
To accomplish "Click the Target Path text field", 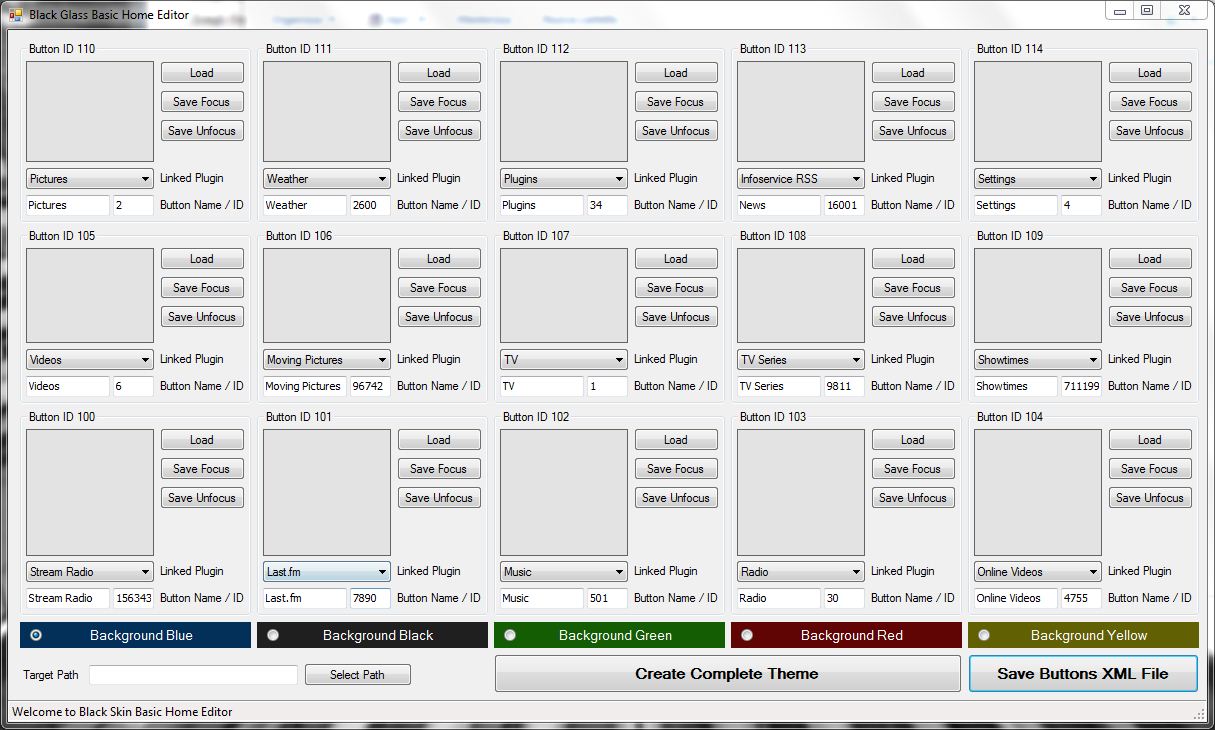I will pos(193,675).
